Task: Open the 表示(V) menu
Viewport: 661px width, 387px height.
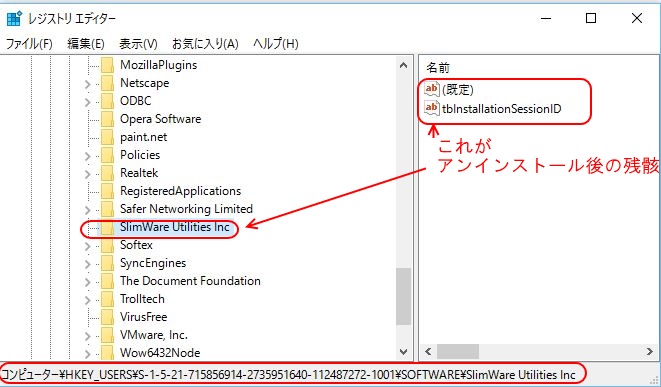Action: [x=138, y=43]
